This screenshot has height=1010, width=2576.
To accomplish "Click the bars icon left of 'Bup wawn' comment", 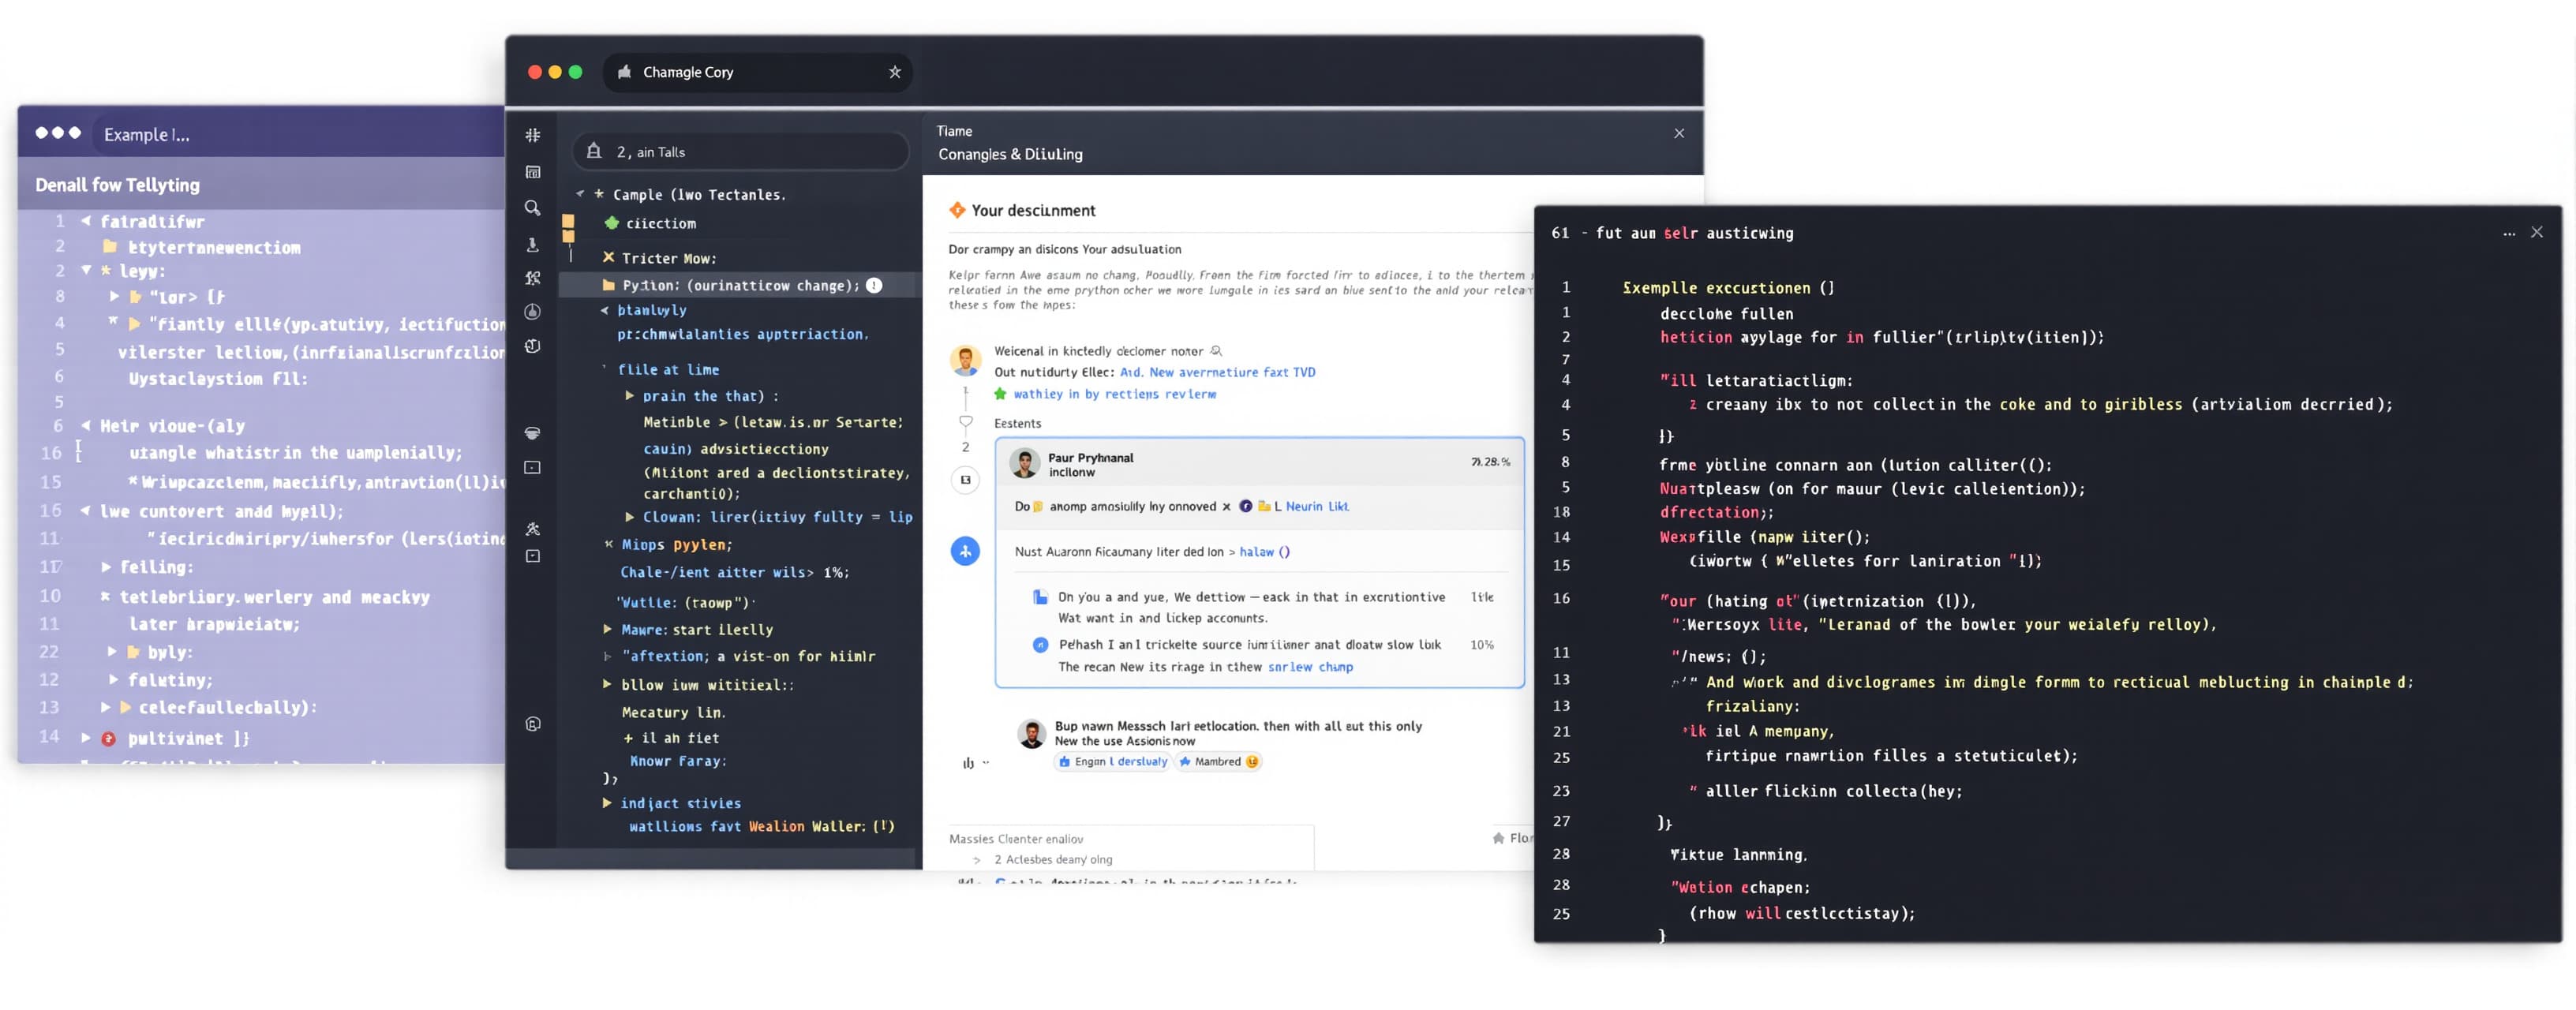I will pos(968,763).
